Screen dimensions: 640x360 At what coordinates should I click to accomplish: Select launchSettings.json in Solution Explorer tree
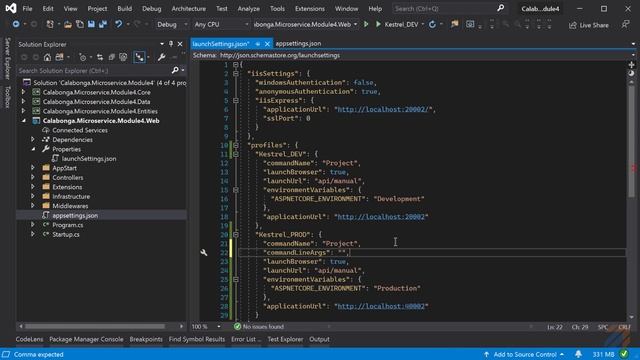tap(89, 158)
